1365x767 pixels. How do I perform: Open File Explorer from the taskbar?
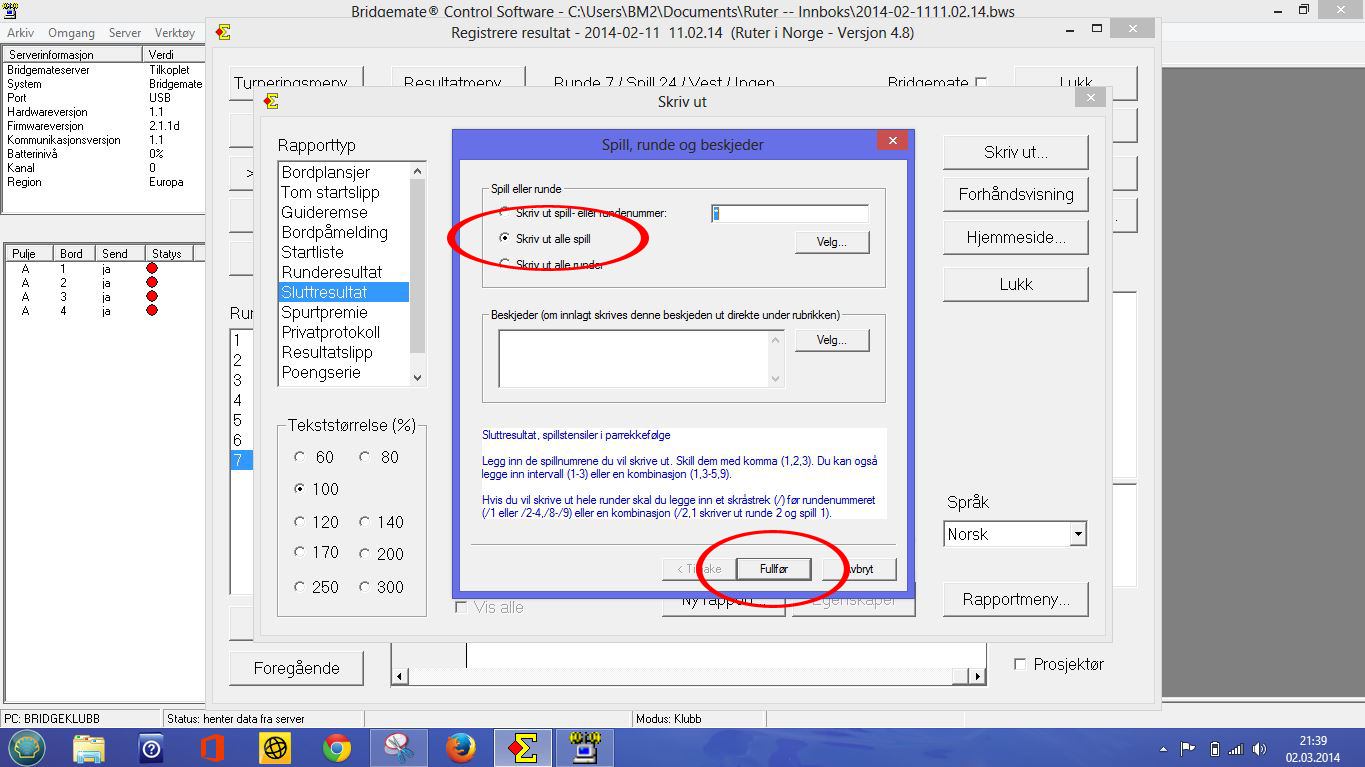(x=89, y=748)
